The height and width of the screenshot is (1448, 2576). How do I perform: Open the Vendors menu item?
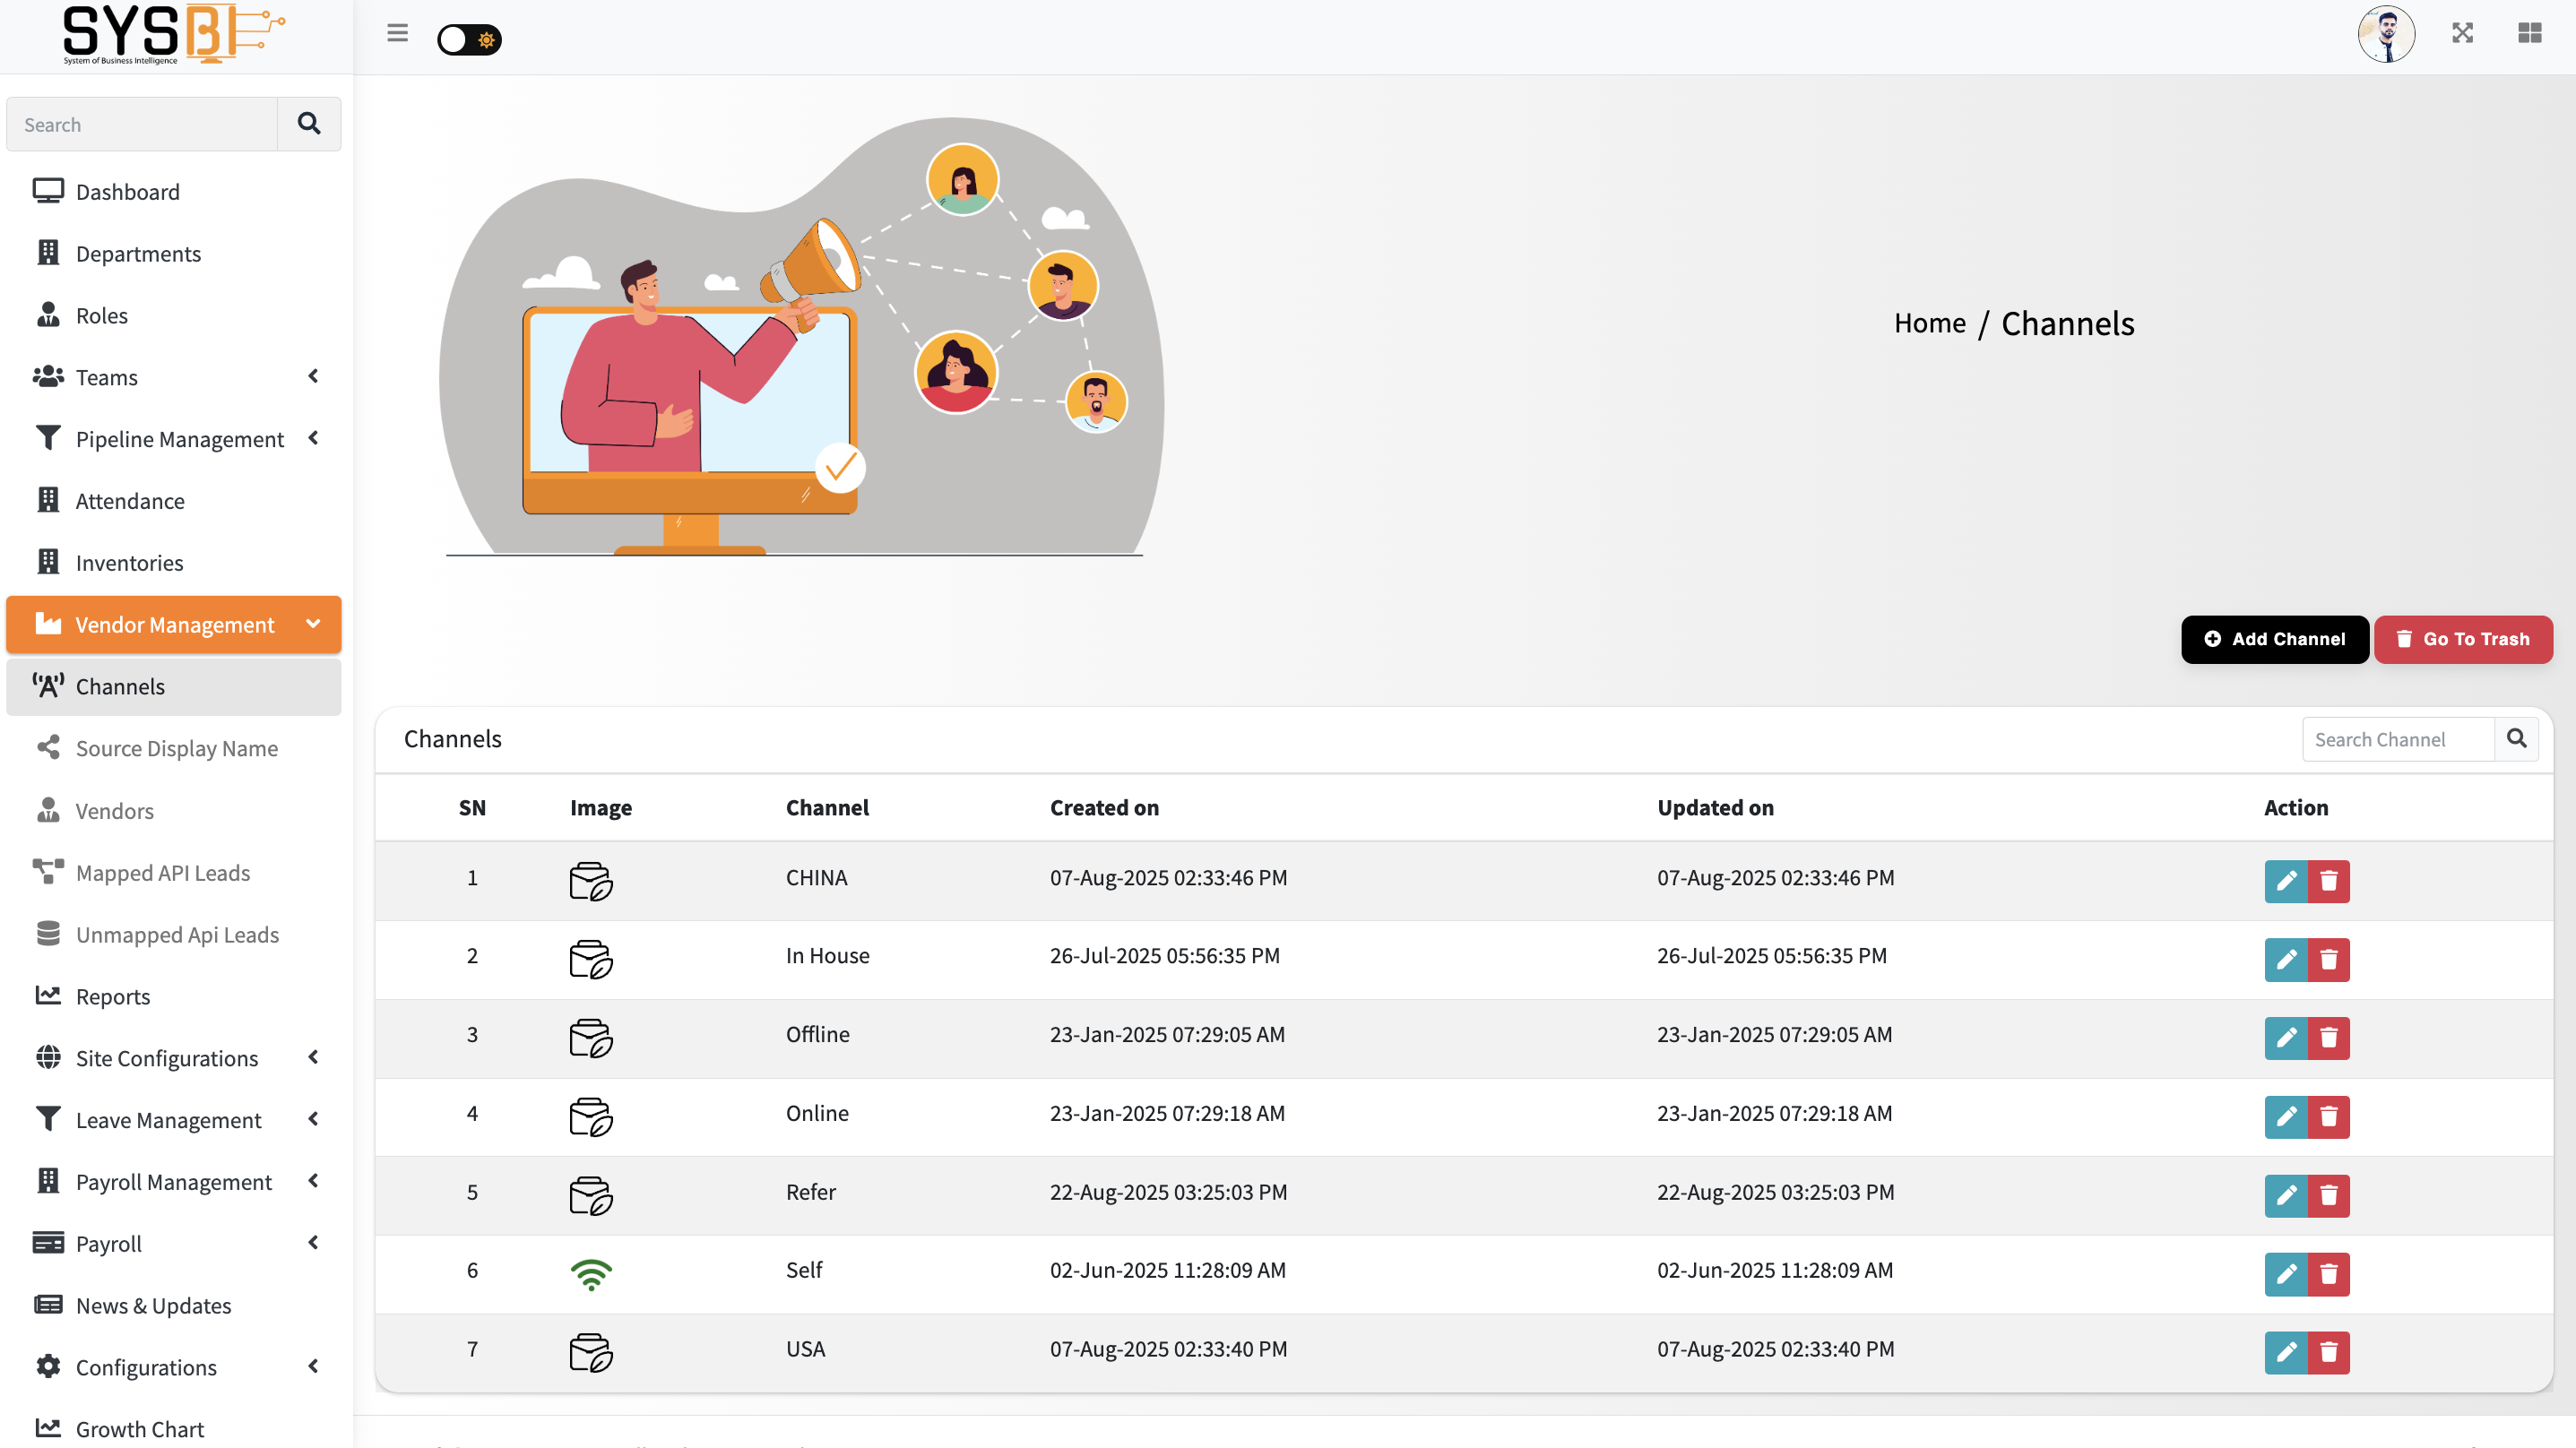(x=114, y=810)
